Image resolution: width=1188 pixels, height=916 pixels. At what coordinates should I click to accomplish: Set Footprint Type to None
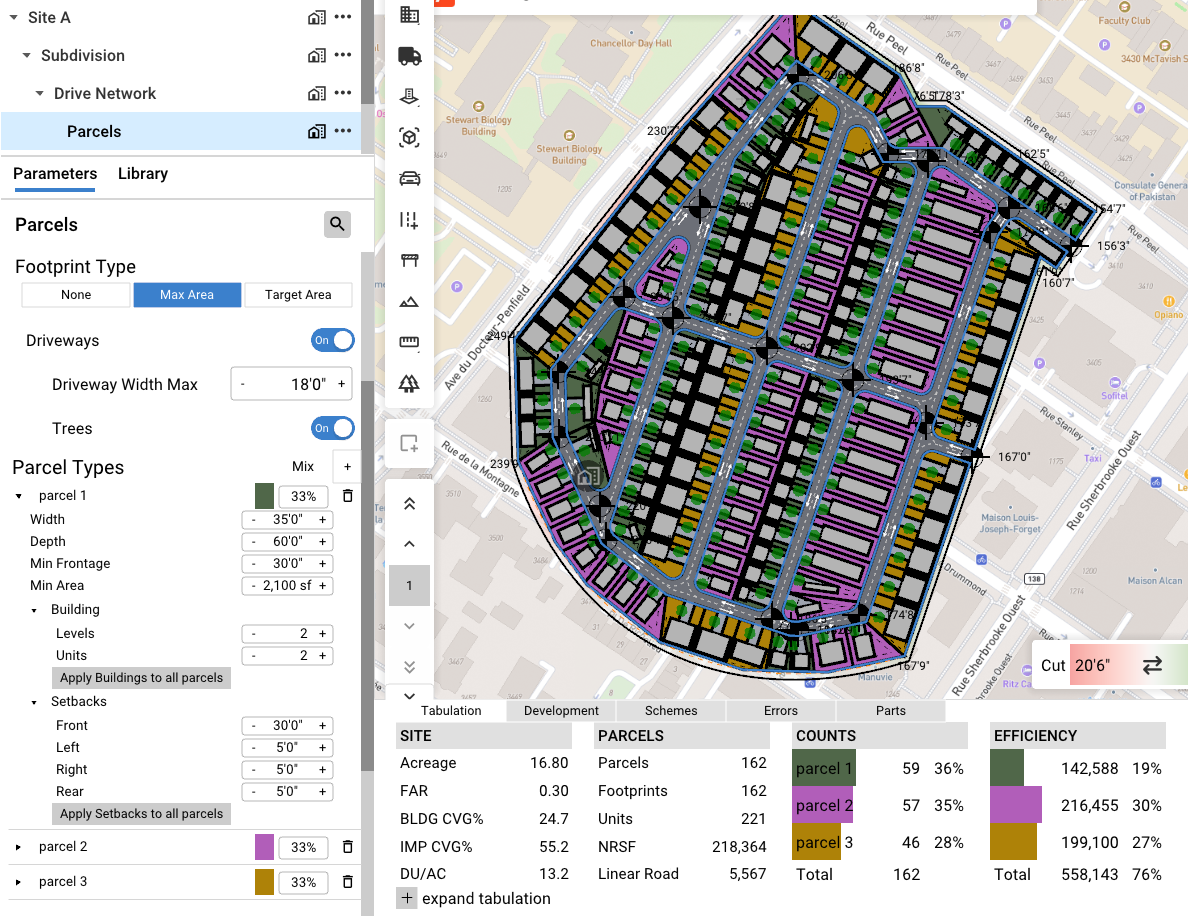click(76, 295)
